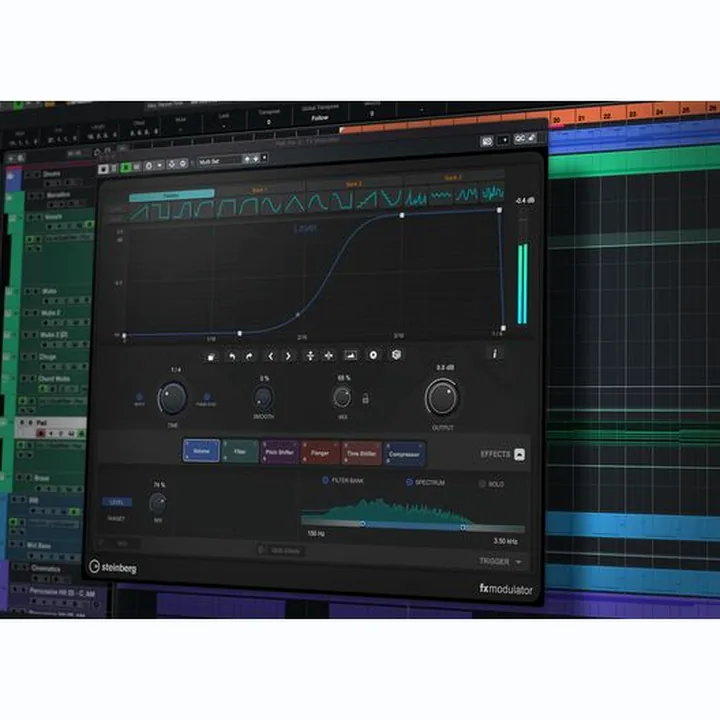Open the small dropdown after preset arrows
The image size is (720, 720).
pyautogui.click(x=264, y=158)
